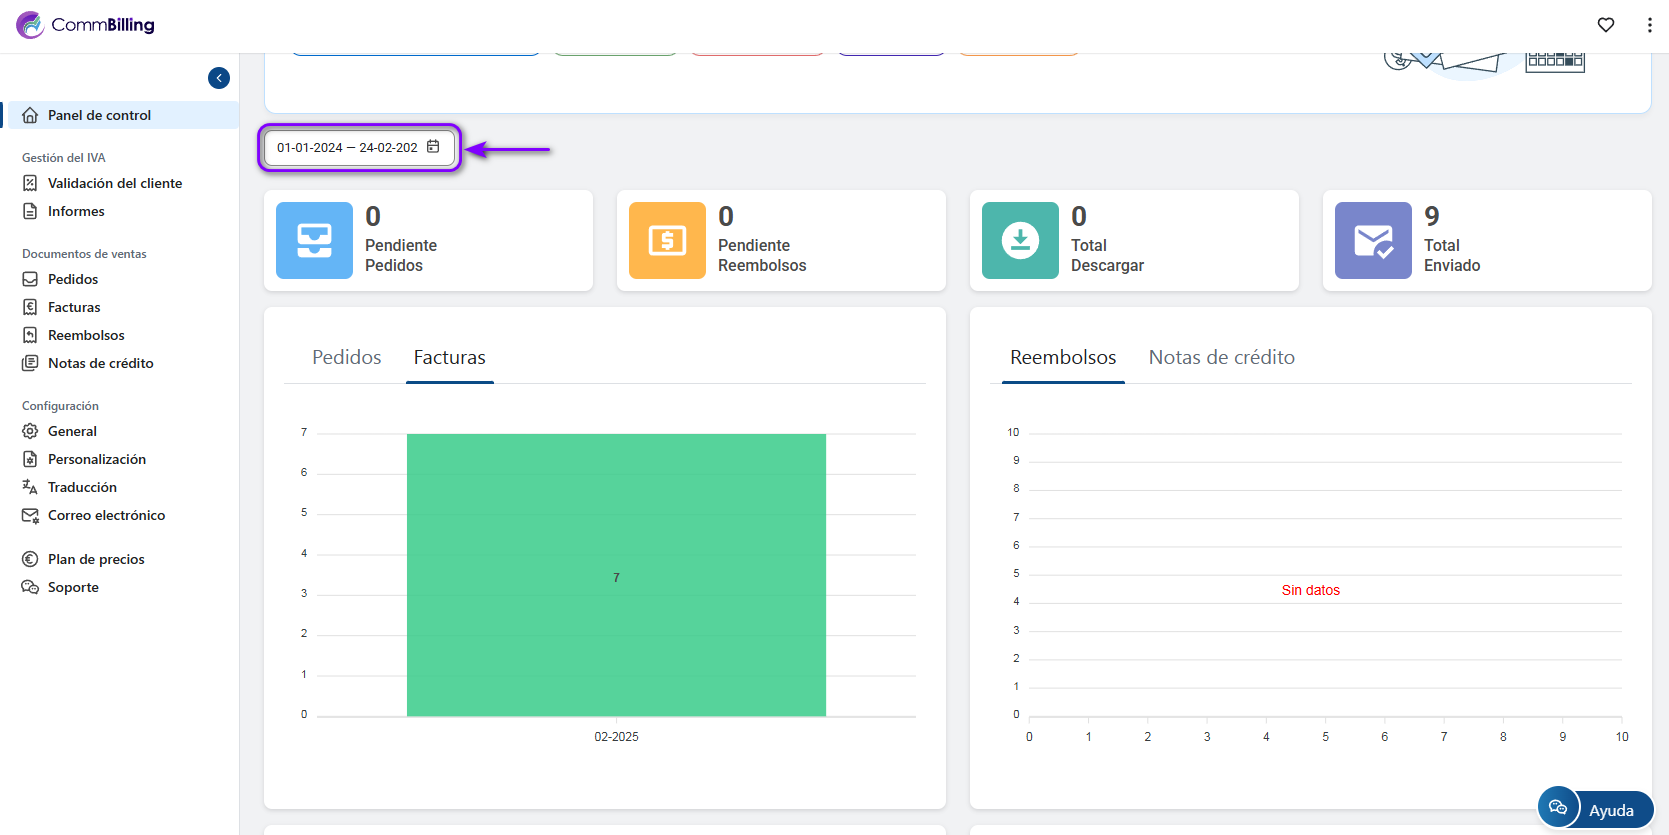Open the date range calendar icon
The height and width of the screenshot is (835, 1669).
pyautogui.click(x=433, y=147)
